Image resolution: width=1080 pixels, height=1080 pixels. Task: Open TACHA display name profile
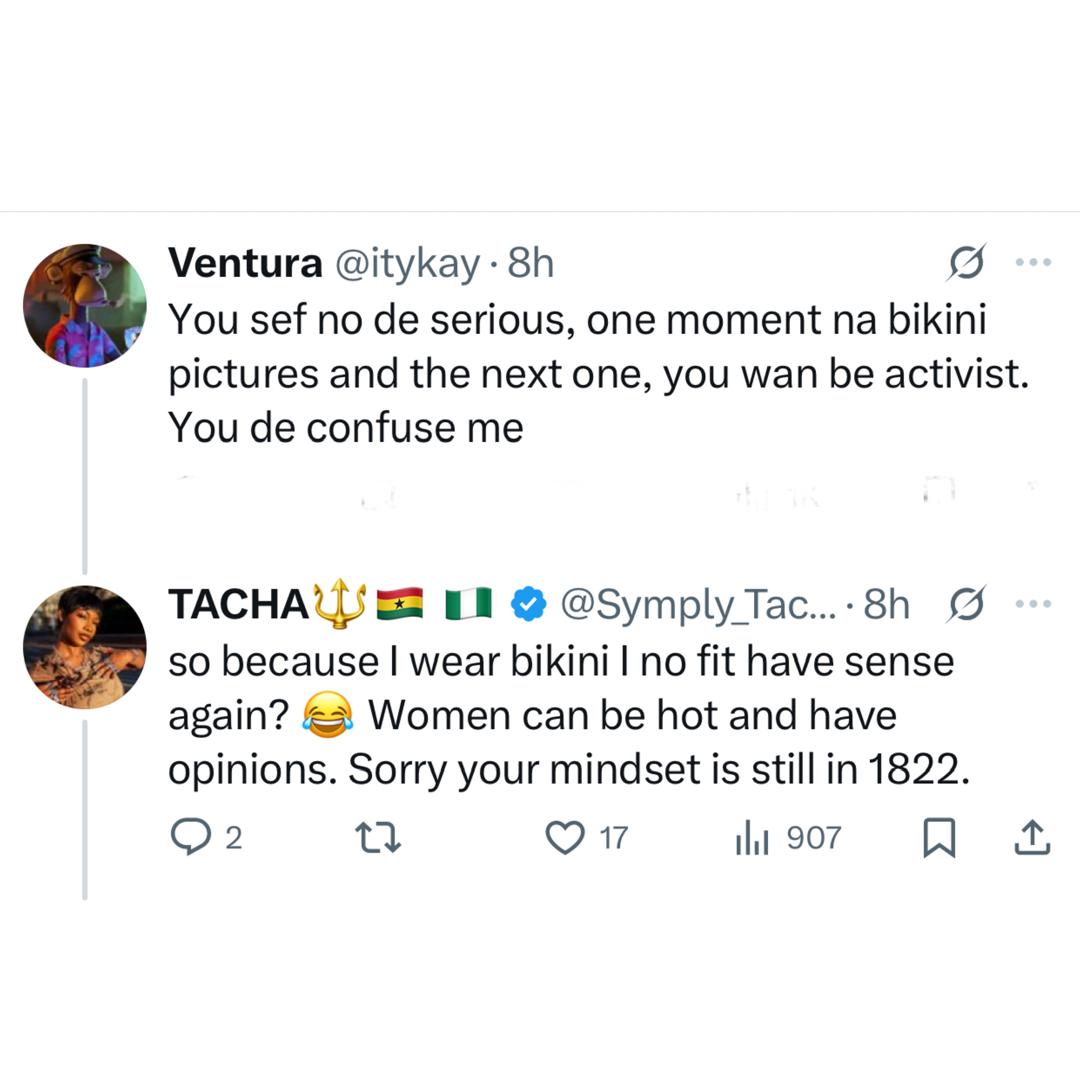pyautogui.click(x=238, y=604)
